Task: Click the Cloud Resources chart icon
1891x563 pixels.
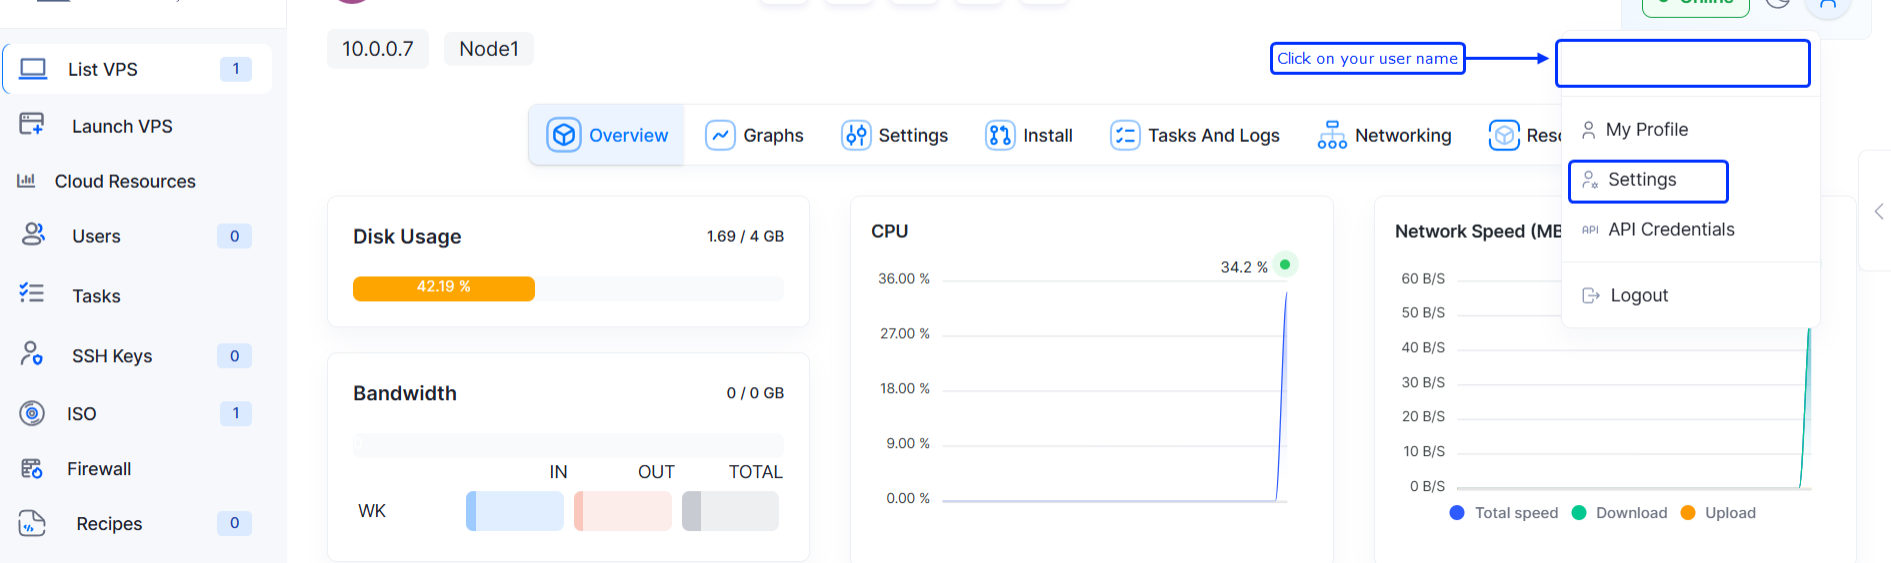Action: coord(26,181)
